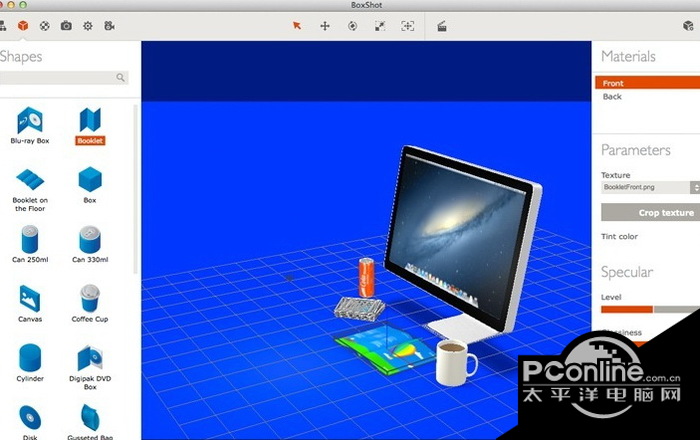This screenshot has height=440, width=700.
Task: Choose the Disk shape
Action: [30, 422]
